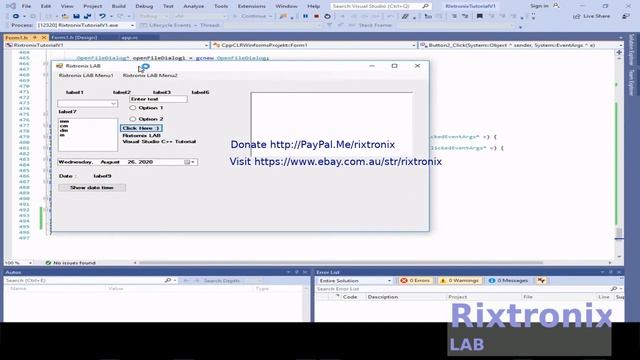
Task: Click the navigate backward circle icon
Action: pyautogui.click(x=16, y=16)
